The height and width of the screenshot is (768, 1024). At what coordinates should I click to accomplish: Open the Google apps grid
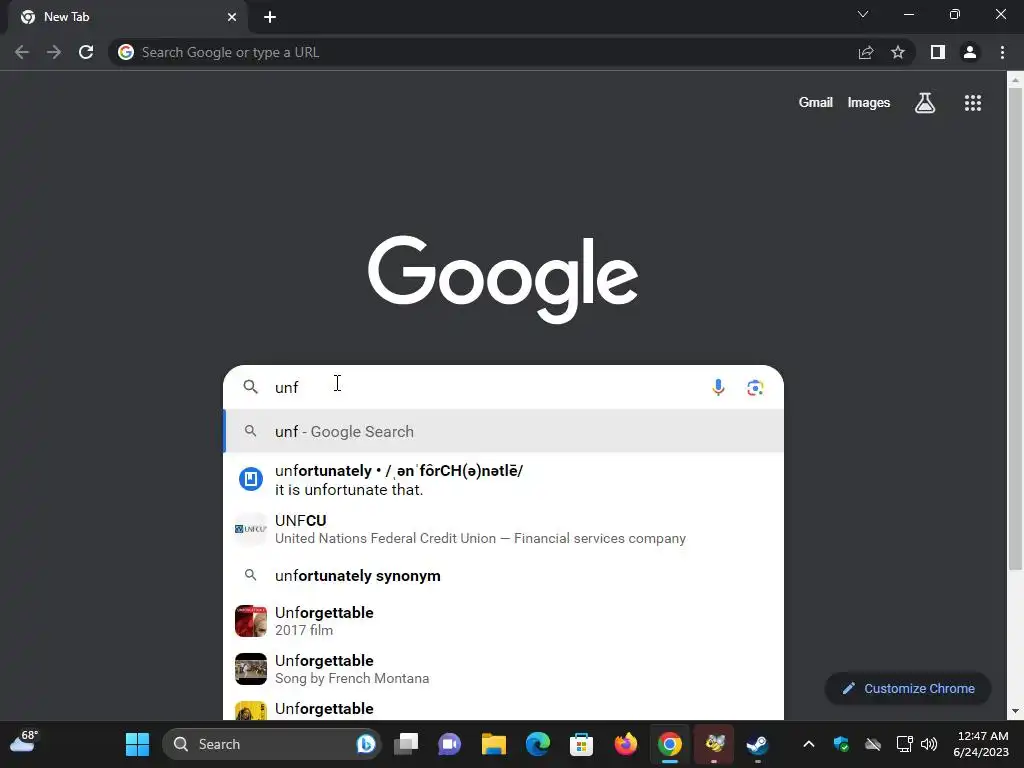(973, 103)
